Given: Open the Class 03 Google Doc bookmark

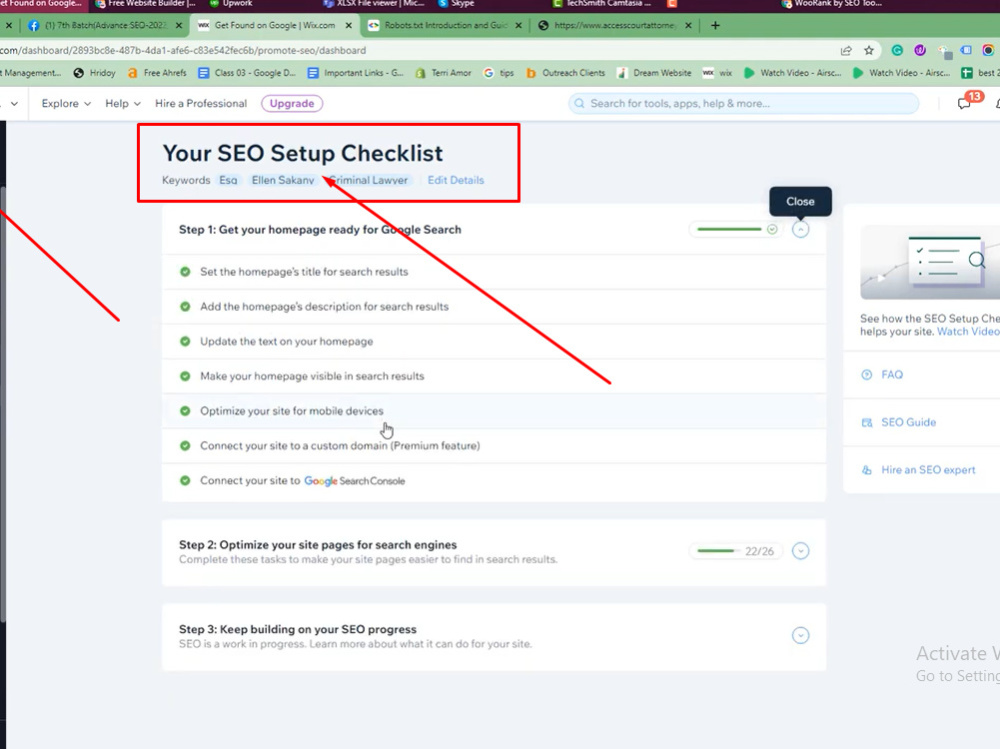Looking at the screenshot, I should (x=247, y=73).
